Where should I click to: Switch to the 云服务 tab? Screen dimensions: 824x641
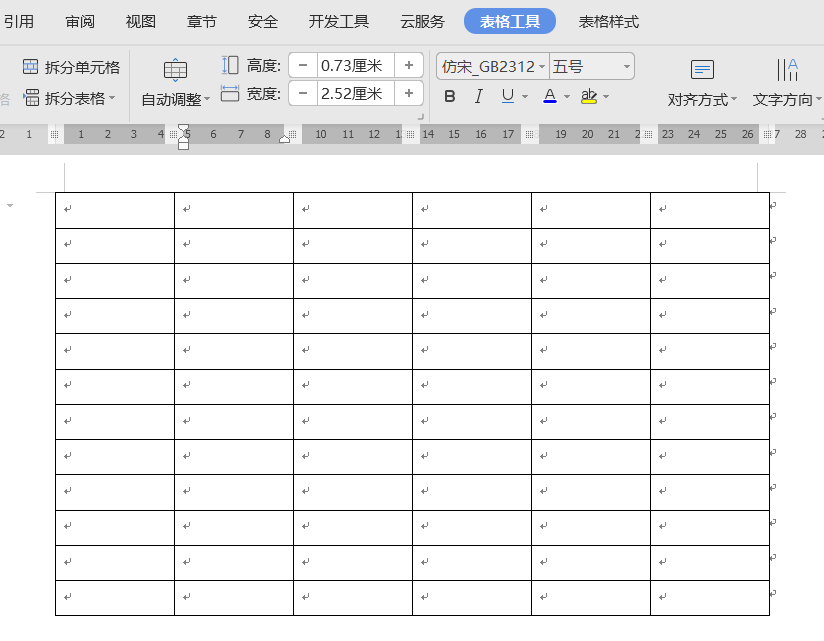pyautogui.click(x=423, y=22)
